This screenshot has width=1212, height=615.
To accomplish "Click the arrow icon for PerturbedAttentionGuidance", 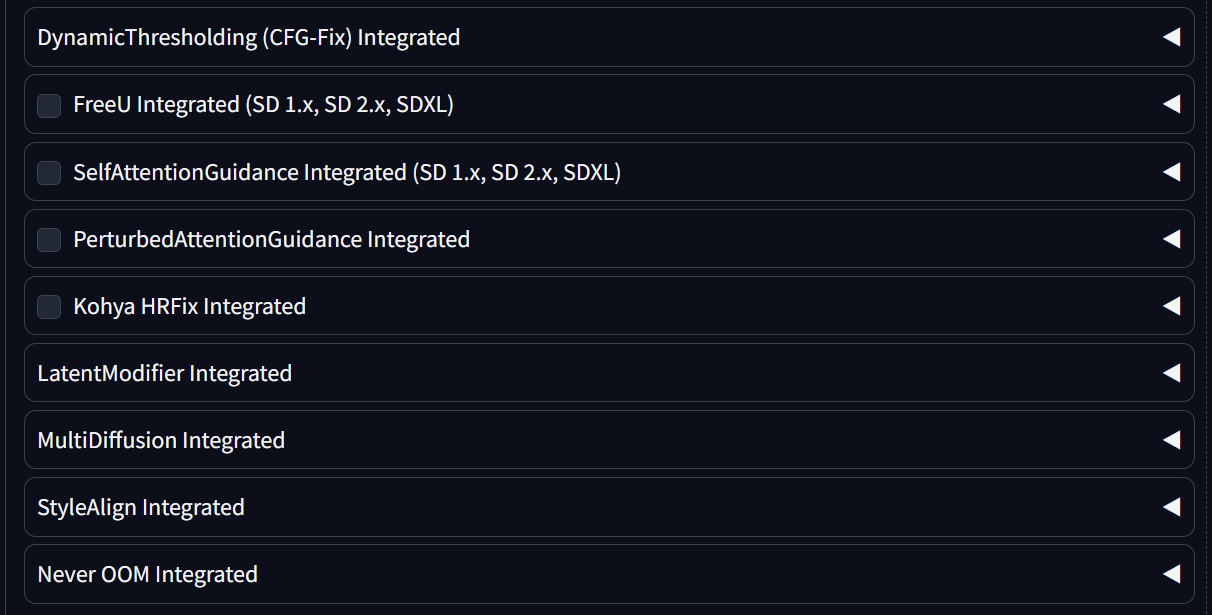I will tap(1171, 239).
